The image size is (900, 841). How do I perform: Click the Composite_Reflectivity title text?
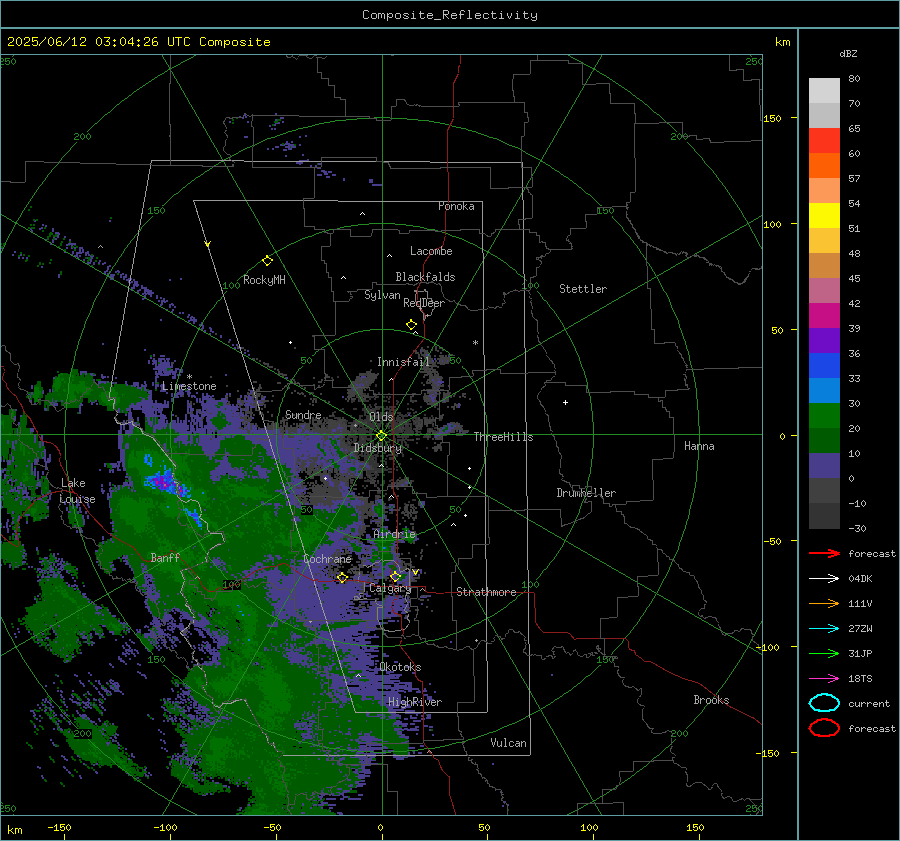coord(450,15)
